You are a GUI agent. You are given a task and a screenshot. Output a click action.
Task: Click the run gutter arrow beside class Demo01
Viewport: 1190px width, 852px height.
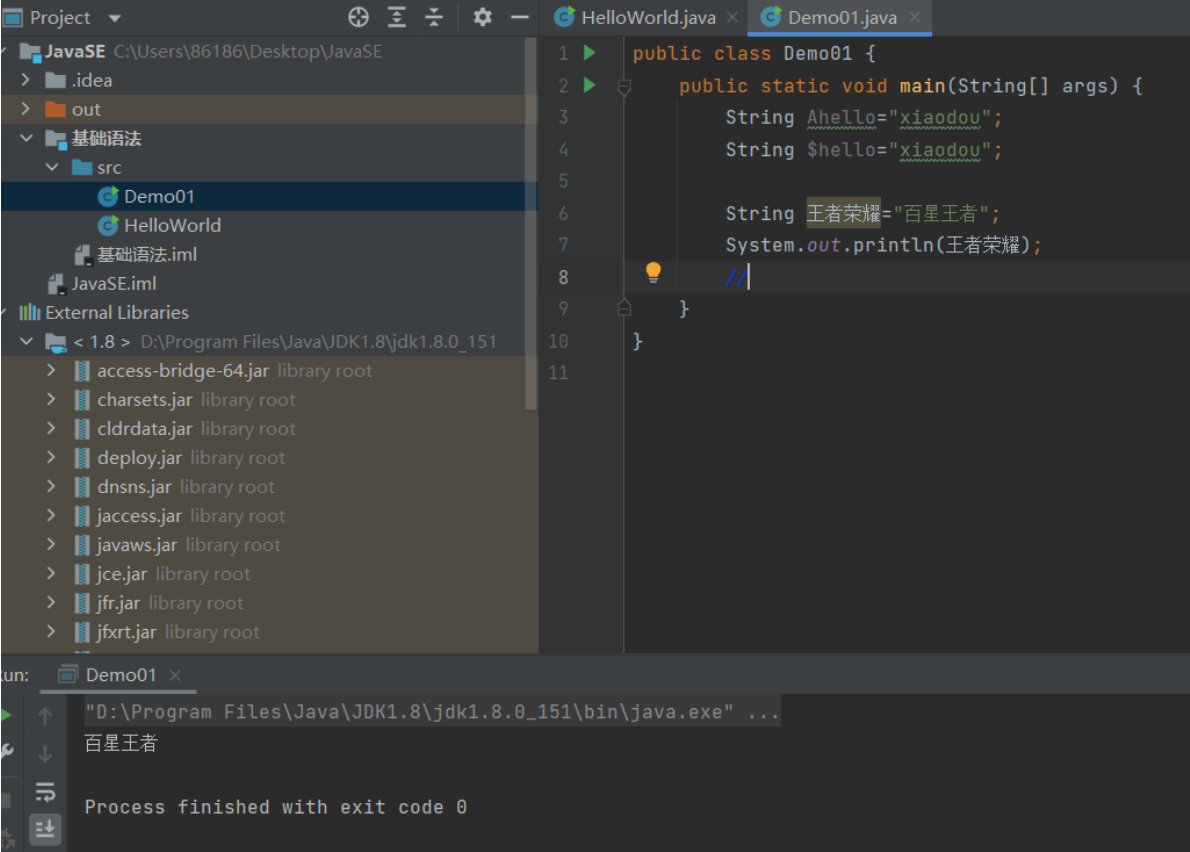590,53
